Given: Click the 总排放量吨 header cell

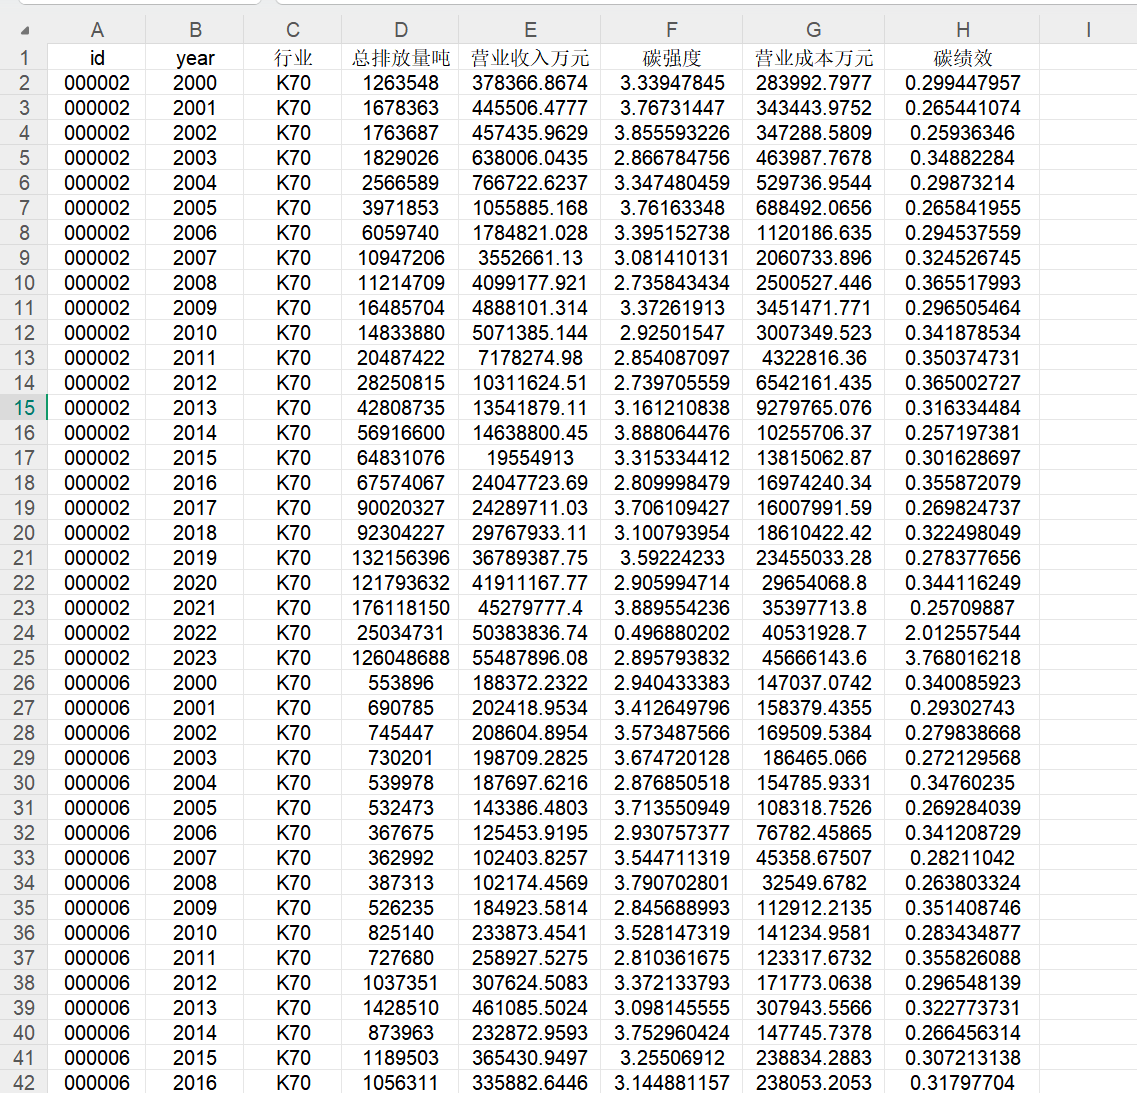Looking at the screenshot, I should (400, 57).
